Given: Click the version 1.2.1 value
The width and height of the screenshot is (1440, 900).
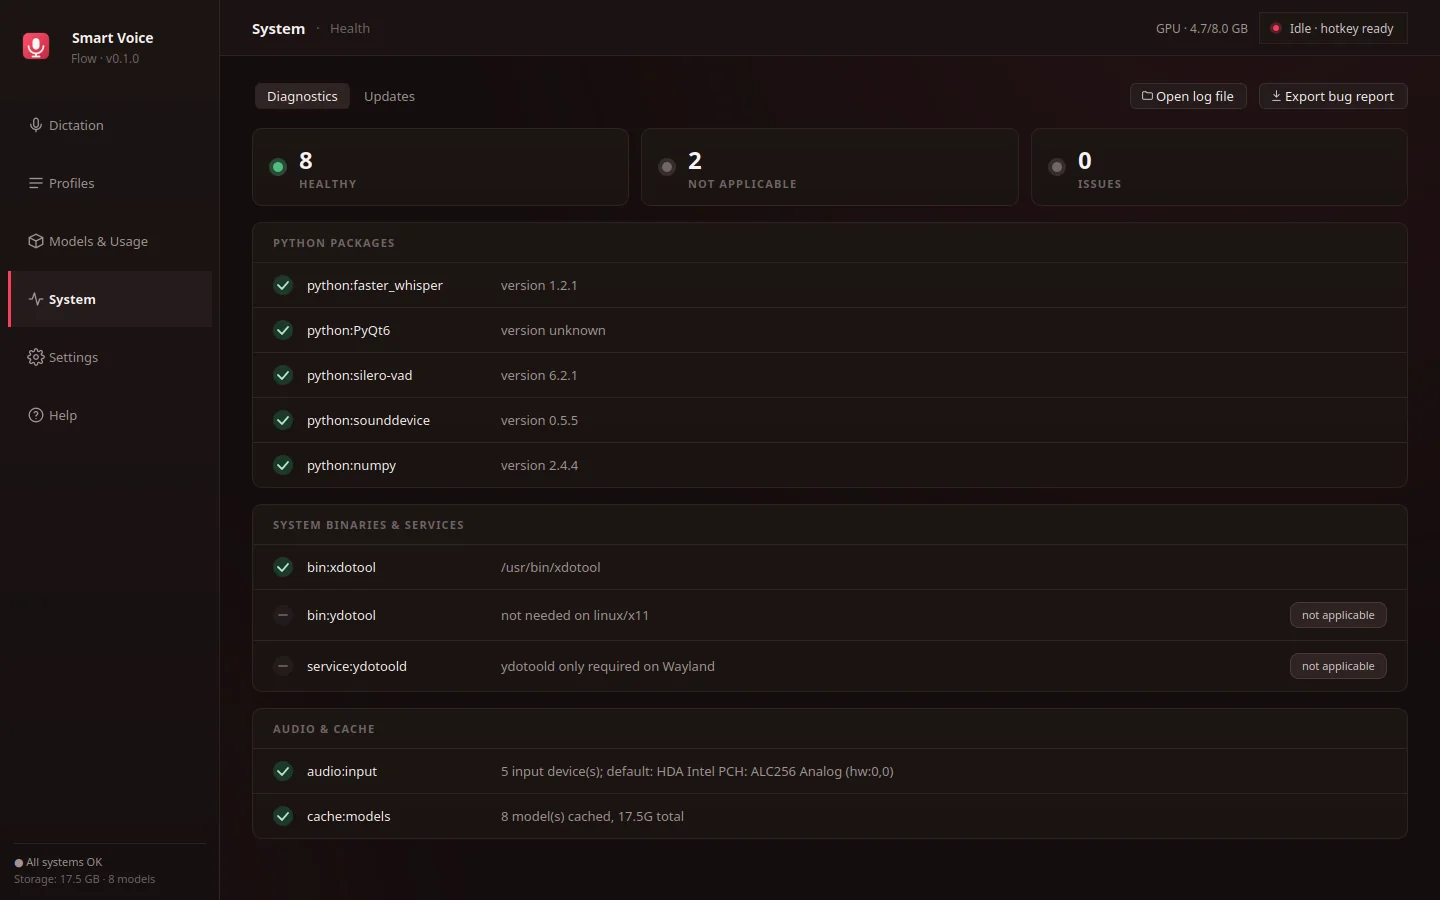Looking at the screenshot, I should 539,285.
